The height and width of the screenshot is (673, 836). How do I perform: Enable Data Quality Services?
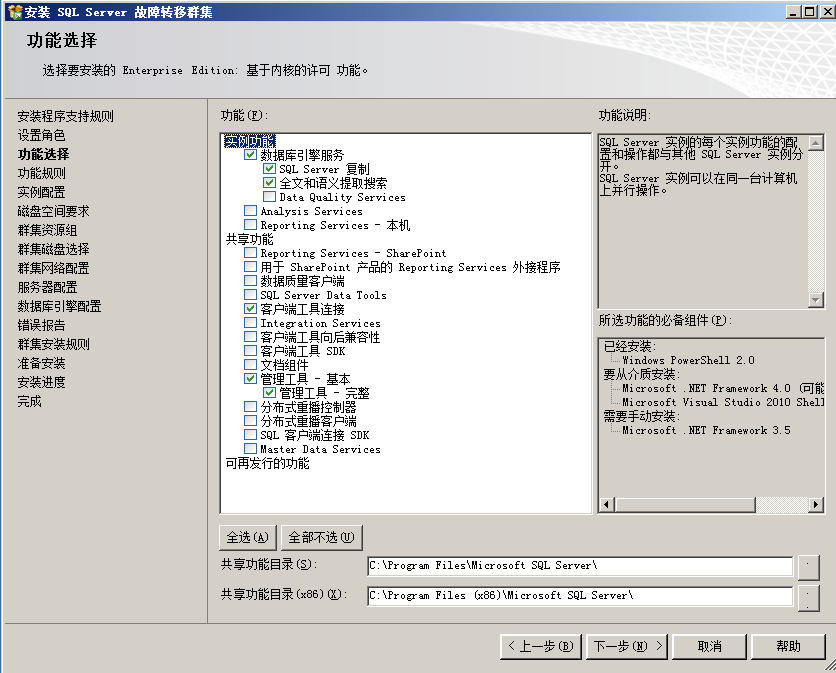pos(268,197)
